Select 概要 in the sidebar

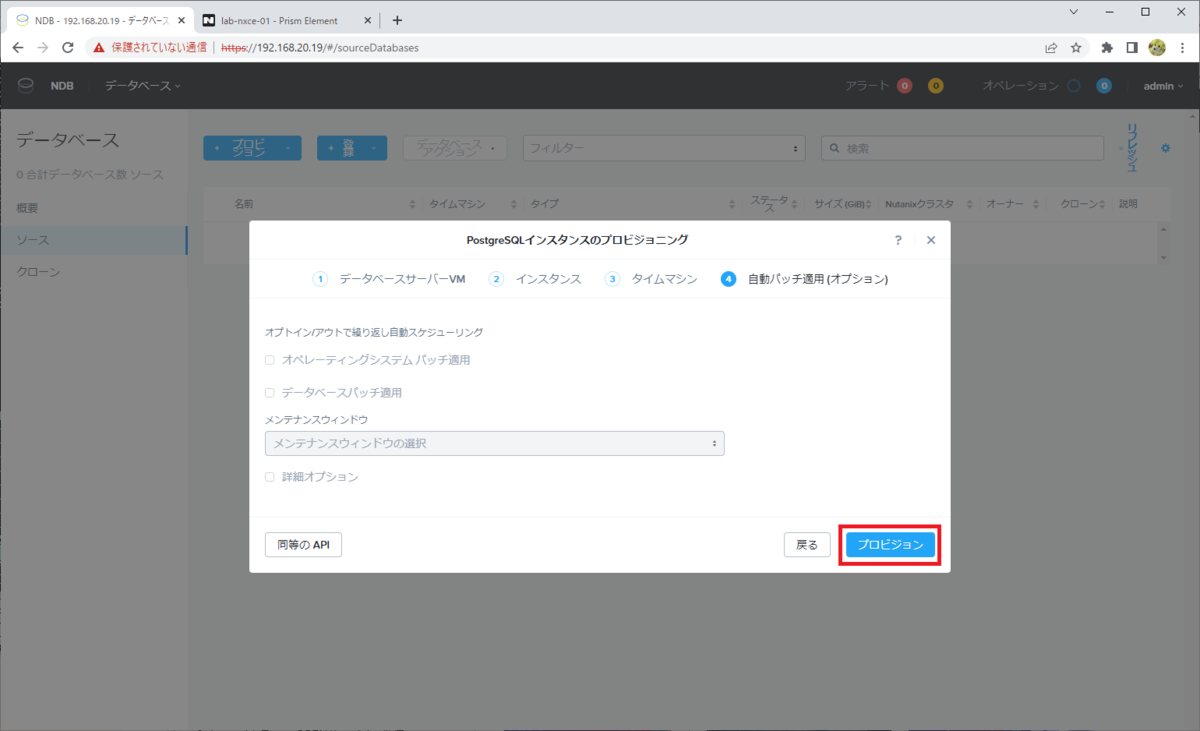pyautogui.click(x=93, y=208)
